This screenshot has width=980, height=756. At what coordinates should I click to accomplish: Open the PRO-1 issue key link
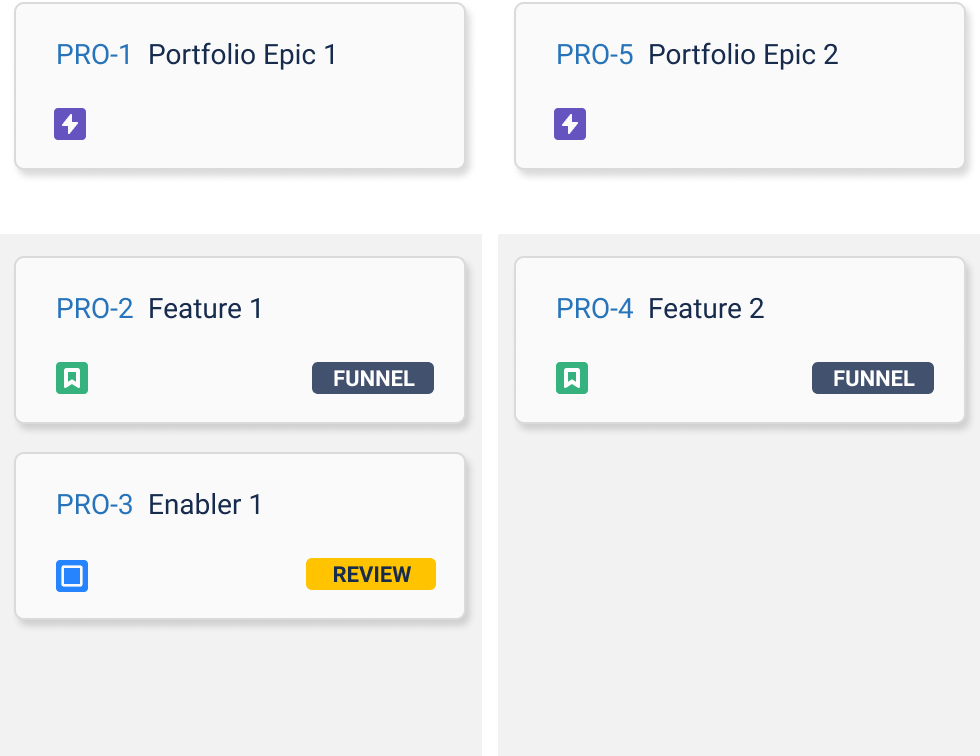tap(94, 55)
